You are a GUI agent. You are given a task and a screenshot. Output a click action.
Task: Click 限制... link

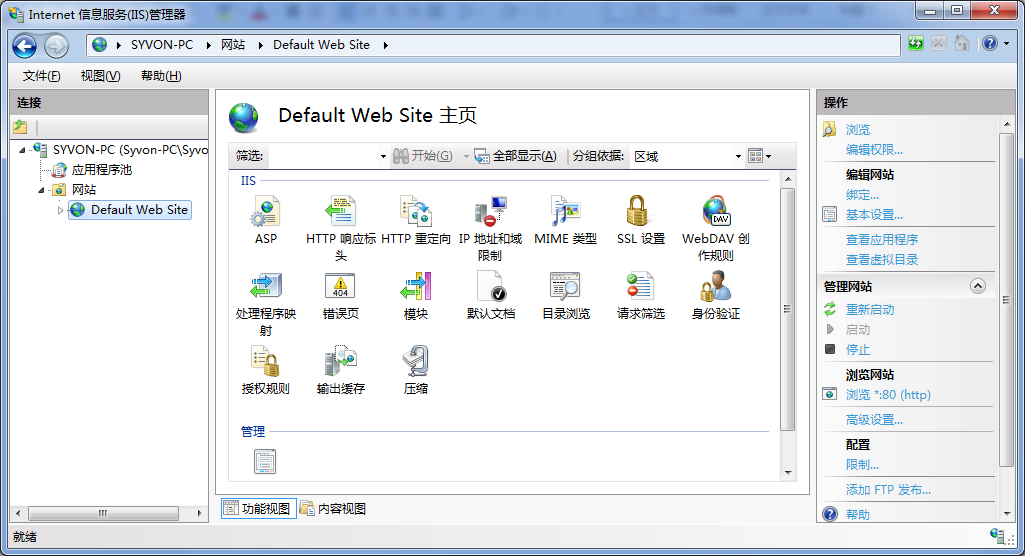tap(862, 465)
